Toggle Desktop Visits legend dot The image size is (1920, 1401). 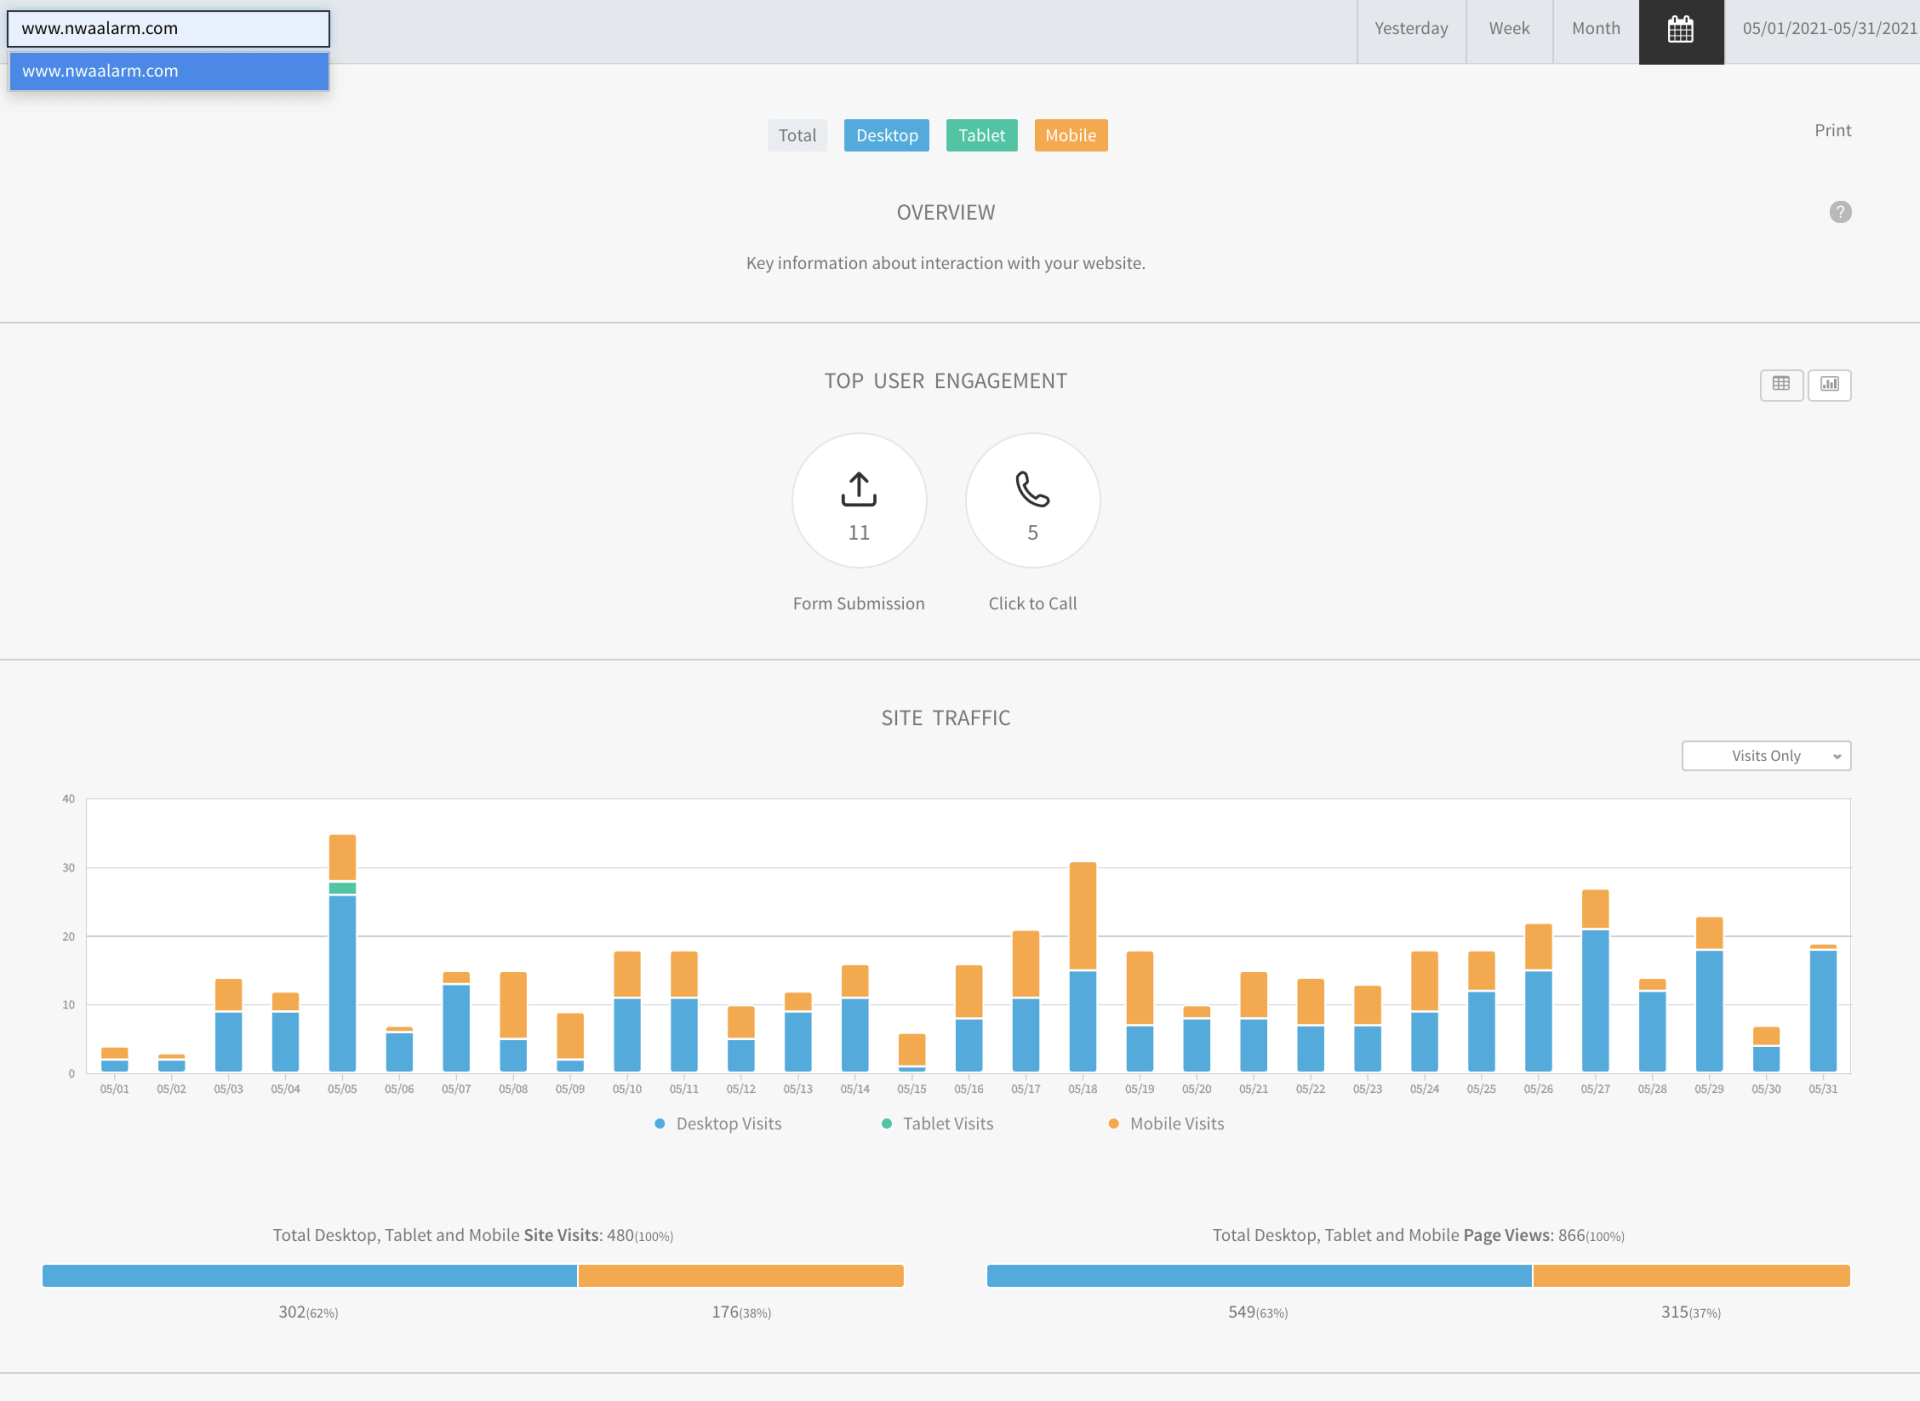click(660, 1124)
